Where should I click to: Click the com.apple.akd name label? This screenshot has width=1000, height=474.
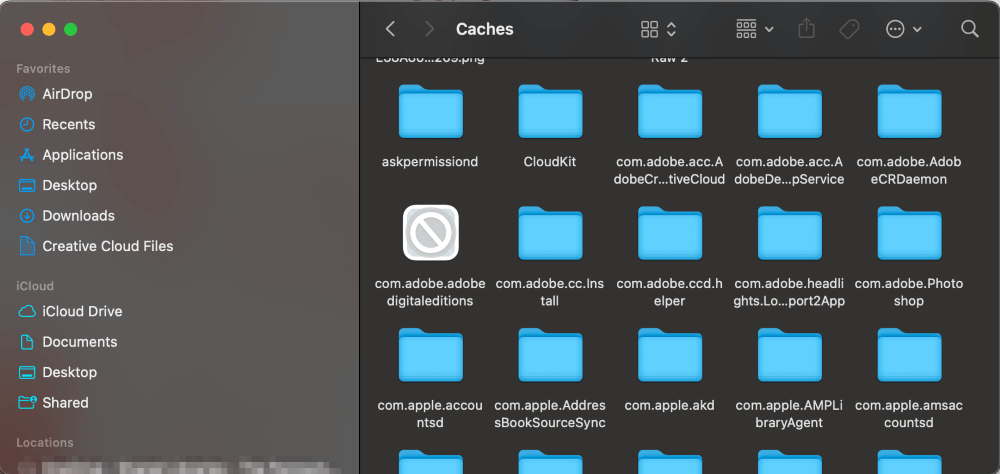(x=670, y=406)
